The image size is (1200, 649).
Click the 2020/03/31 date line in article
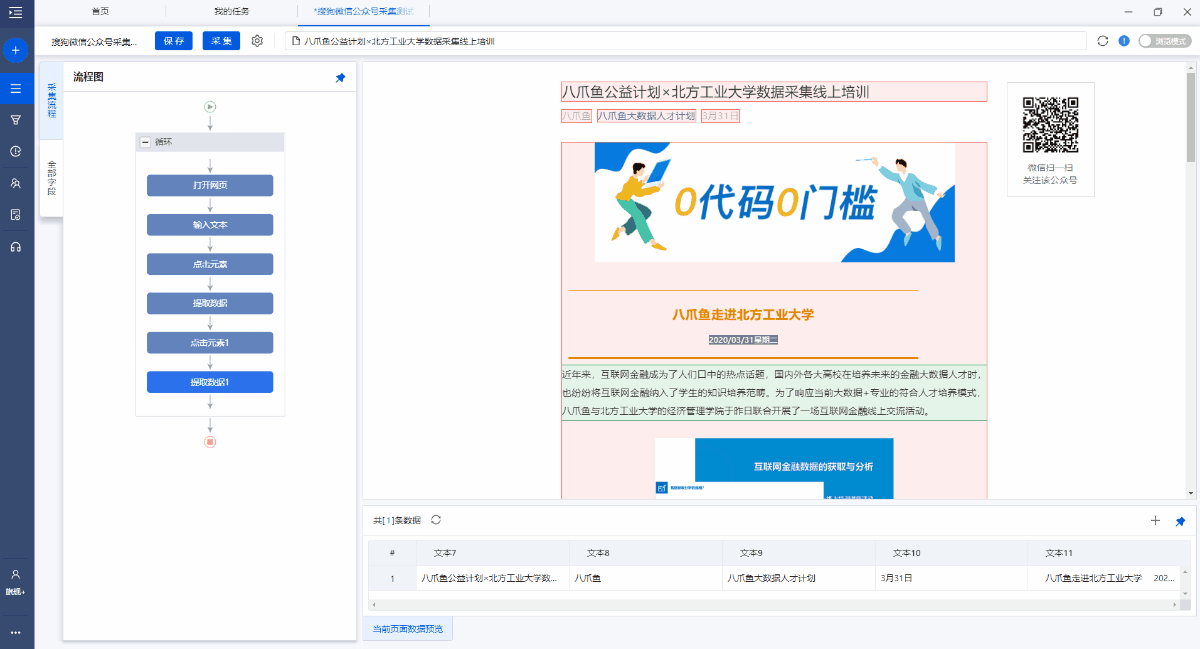click(743, 340)
